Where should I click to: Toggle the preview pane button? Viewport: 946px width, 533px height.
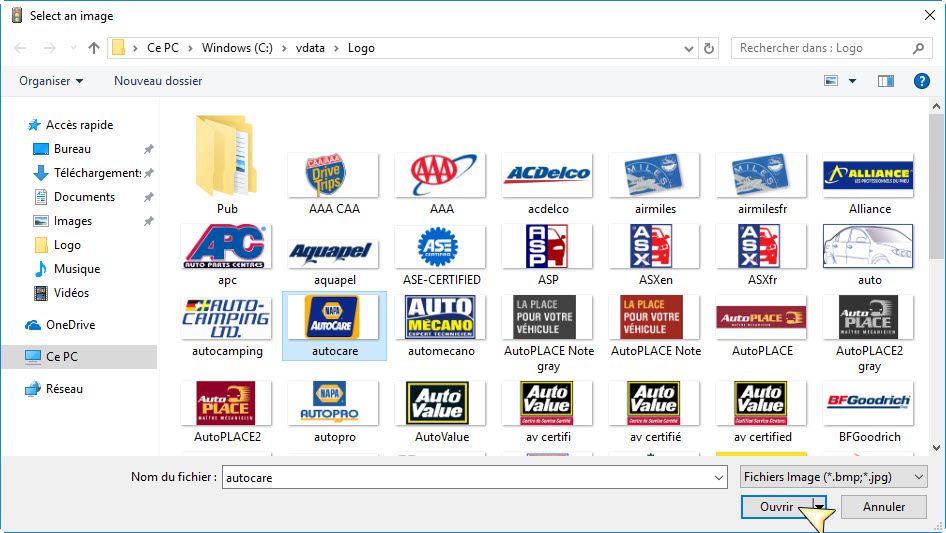click(x=886, y=81)
